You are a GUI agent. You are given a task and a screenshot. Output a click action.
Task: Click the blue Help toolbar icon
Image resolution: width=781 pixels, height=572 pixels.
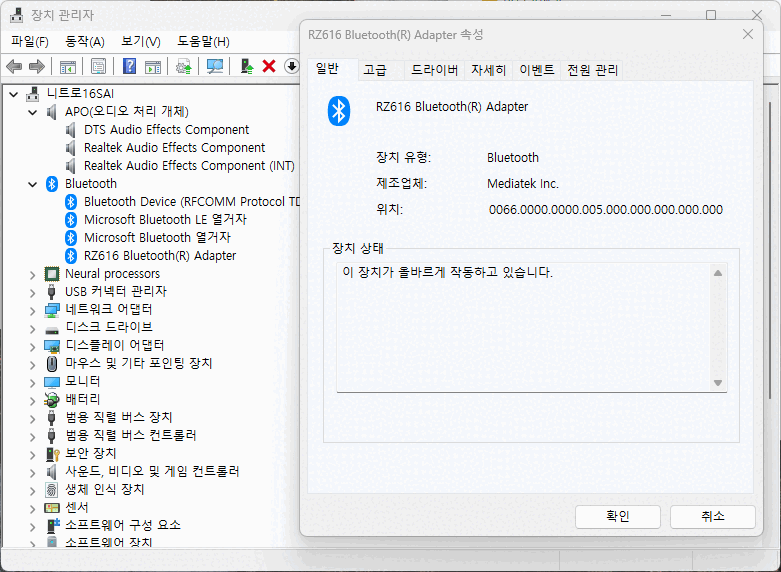click(x=129, y=66)
